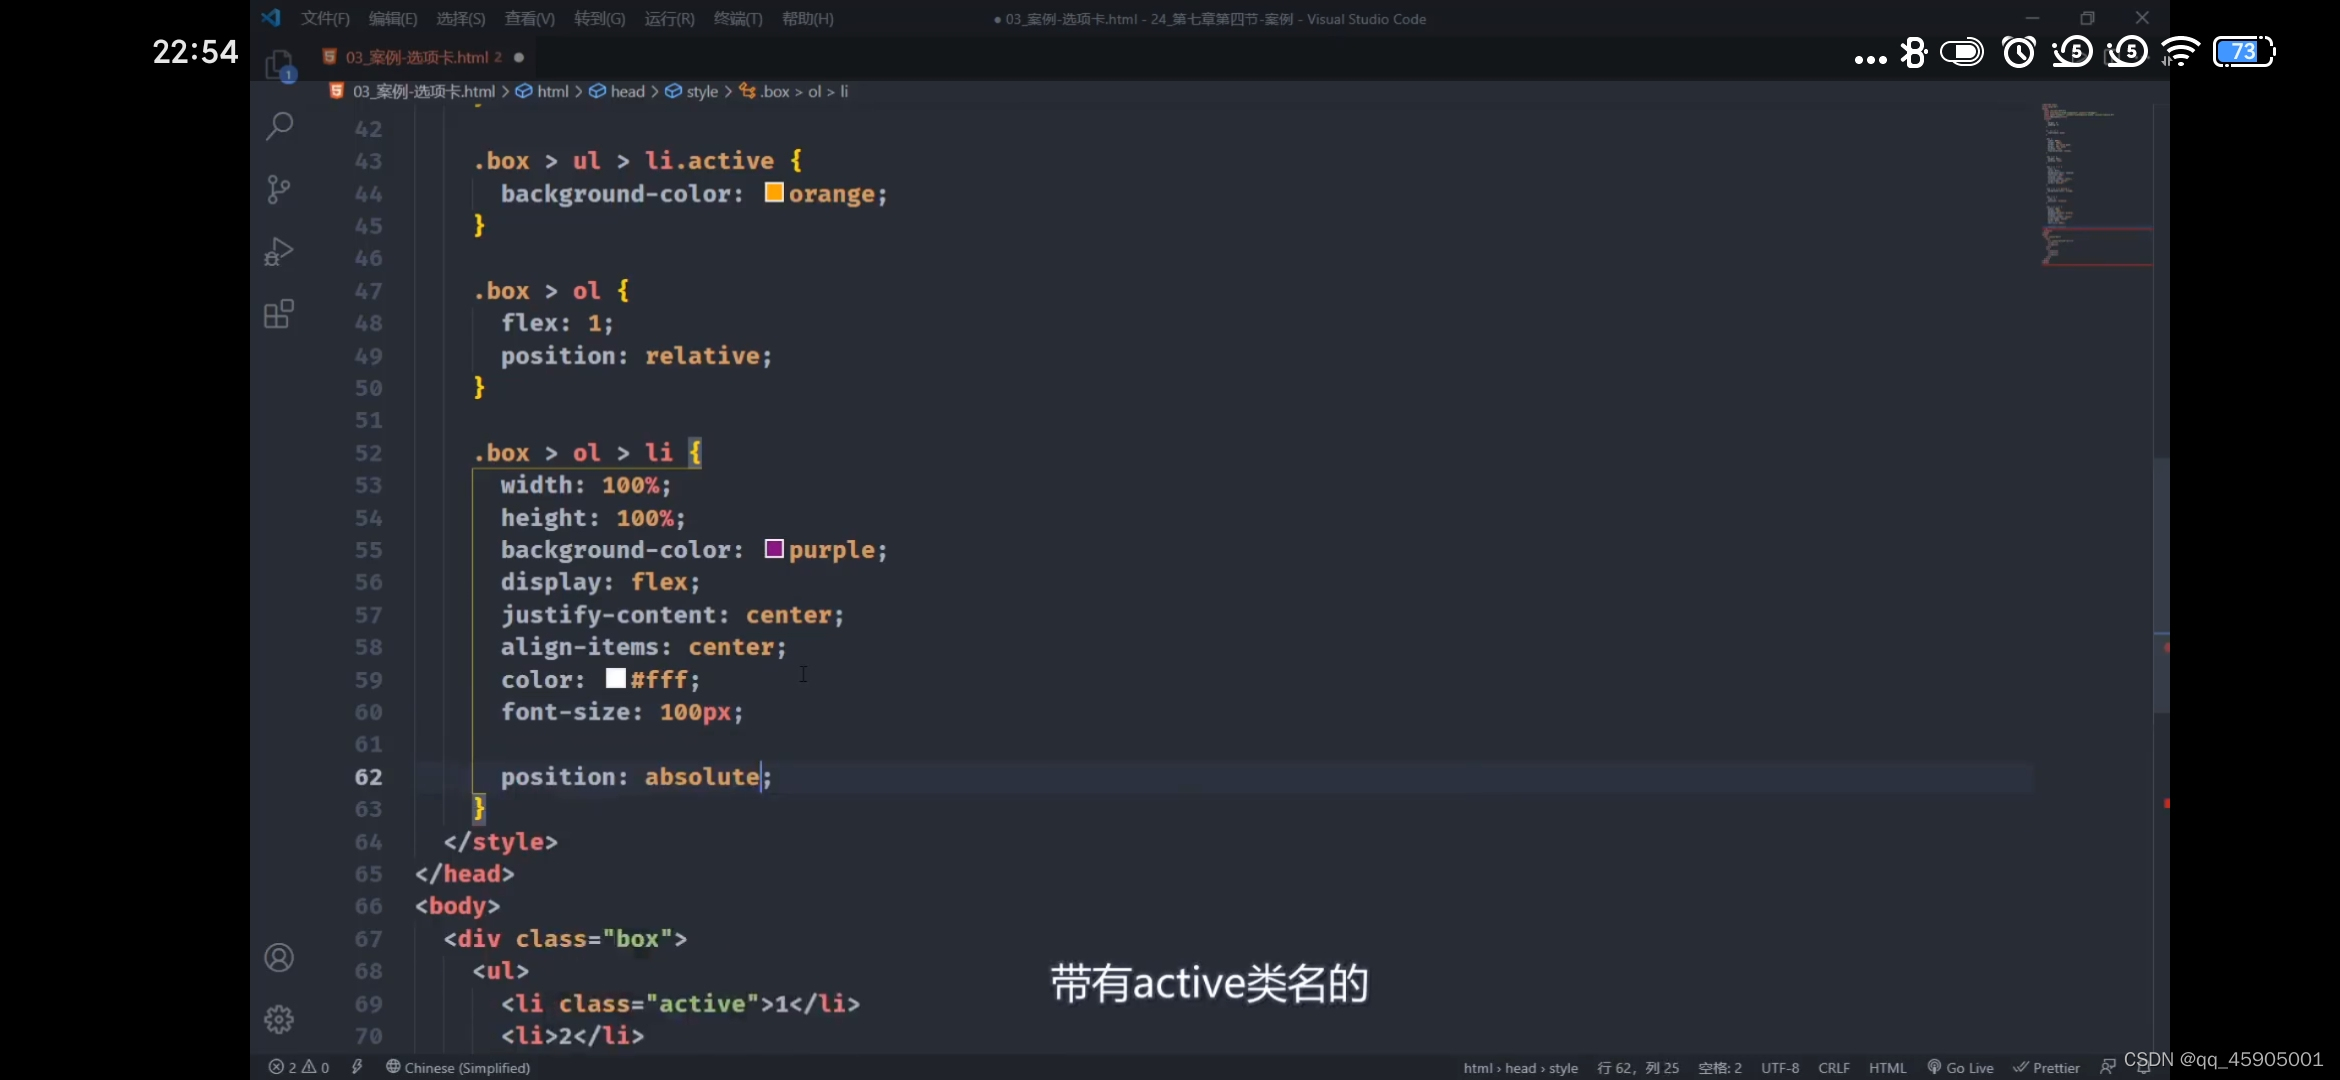
Task: Click the orange color swatch
Action: point(773,192)
